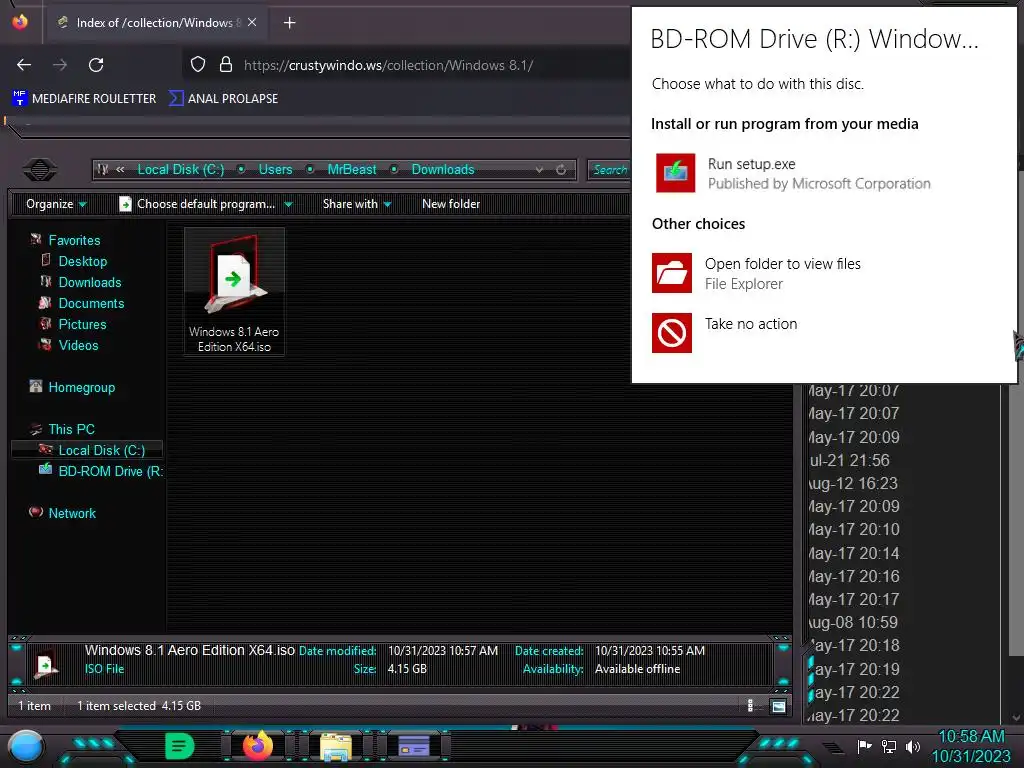Image resolution: width=1024 pixels, height=768 pixels.
Task: Reload the Firefox page
Action: pos(96,65)
